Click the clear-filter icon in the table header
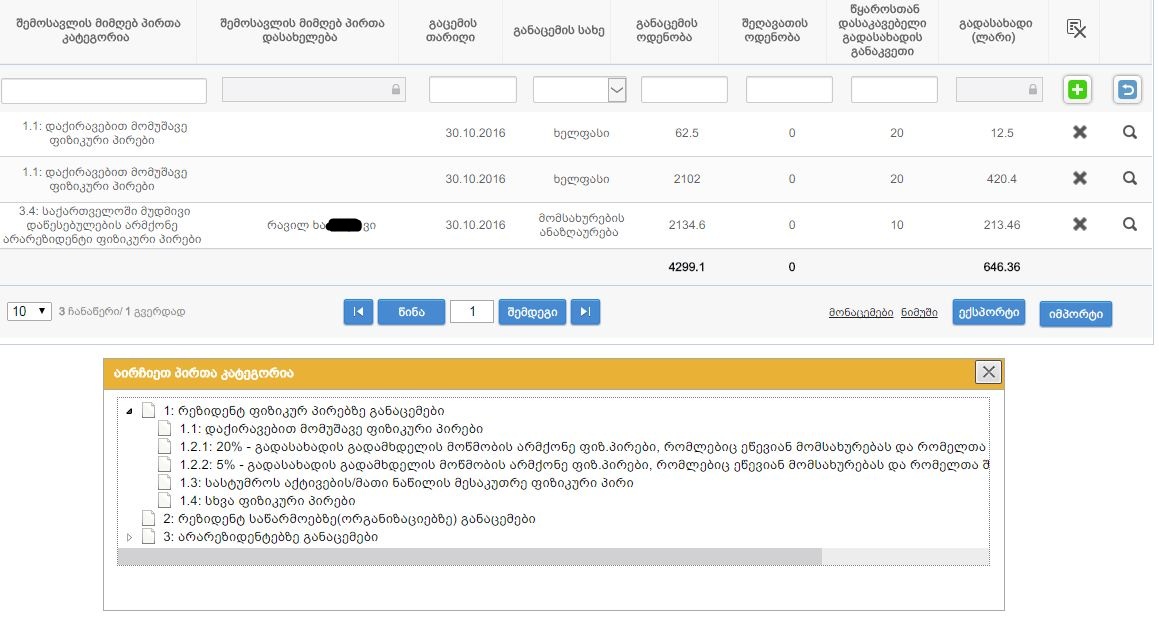1159x624 pixels. [x=1076, y=30]
